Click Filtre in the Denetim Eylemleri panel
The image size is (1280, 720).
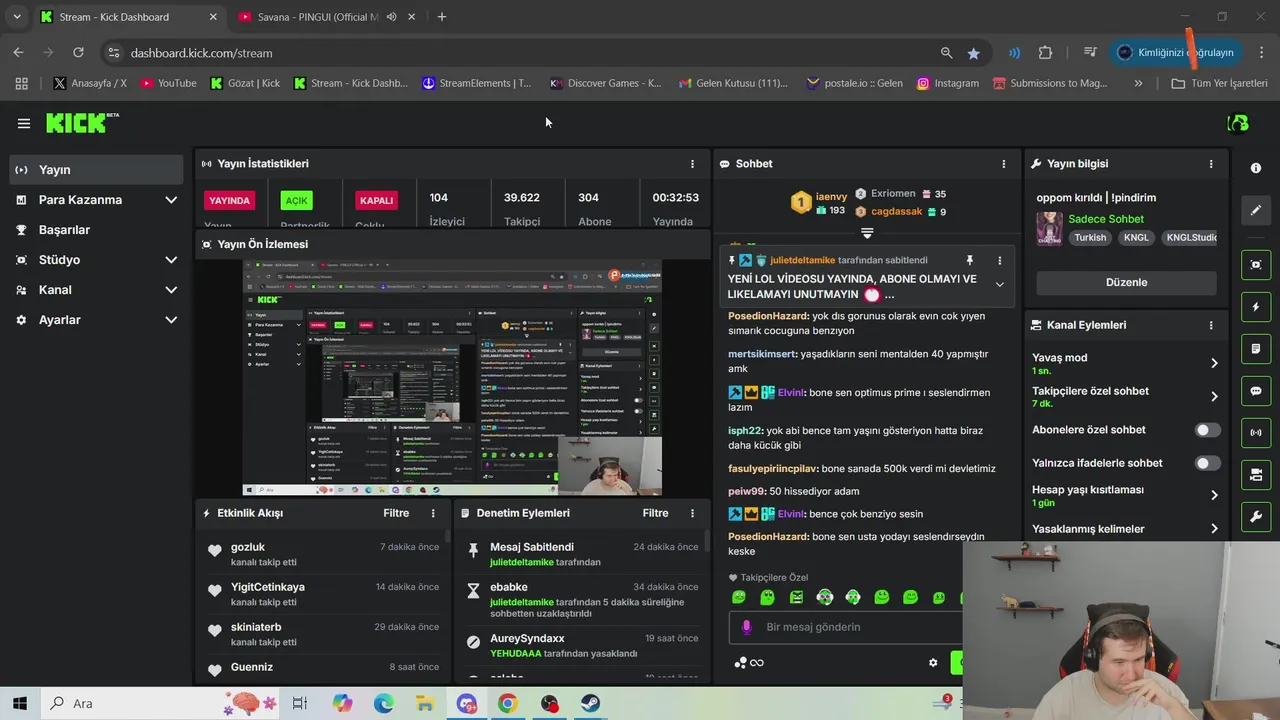(655, 513)
